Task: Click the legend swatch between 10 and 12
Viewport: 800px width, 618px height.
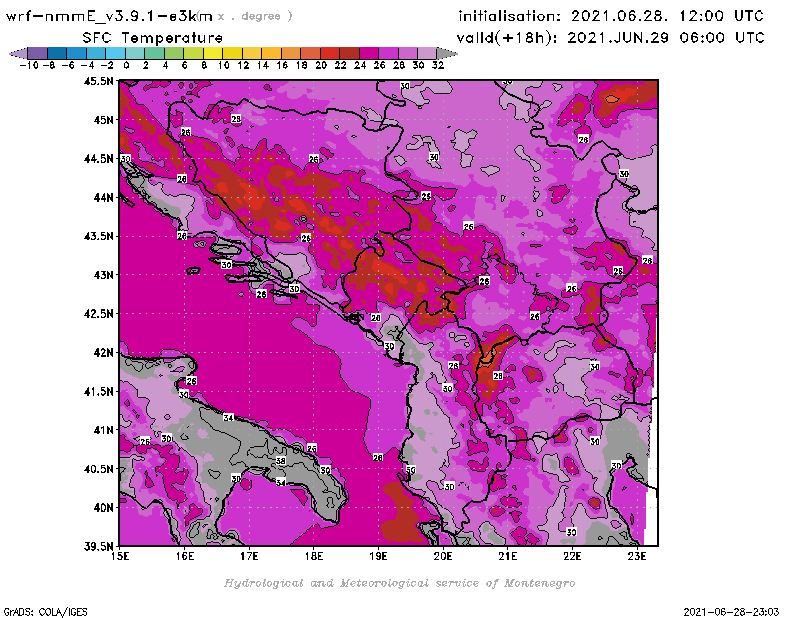Action: click(232, 54)
